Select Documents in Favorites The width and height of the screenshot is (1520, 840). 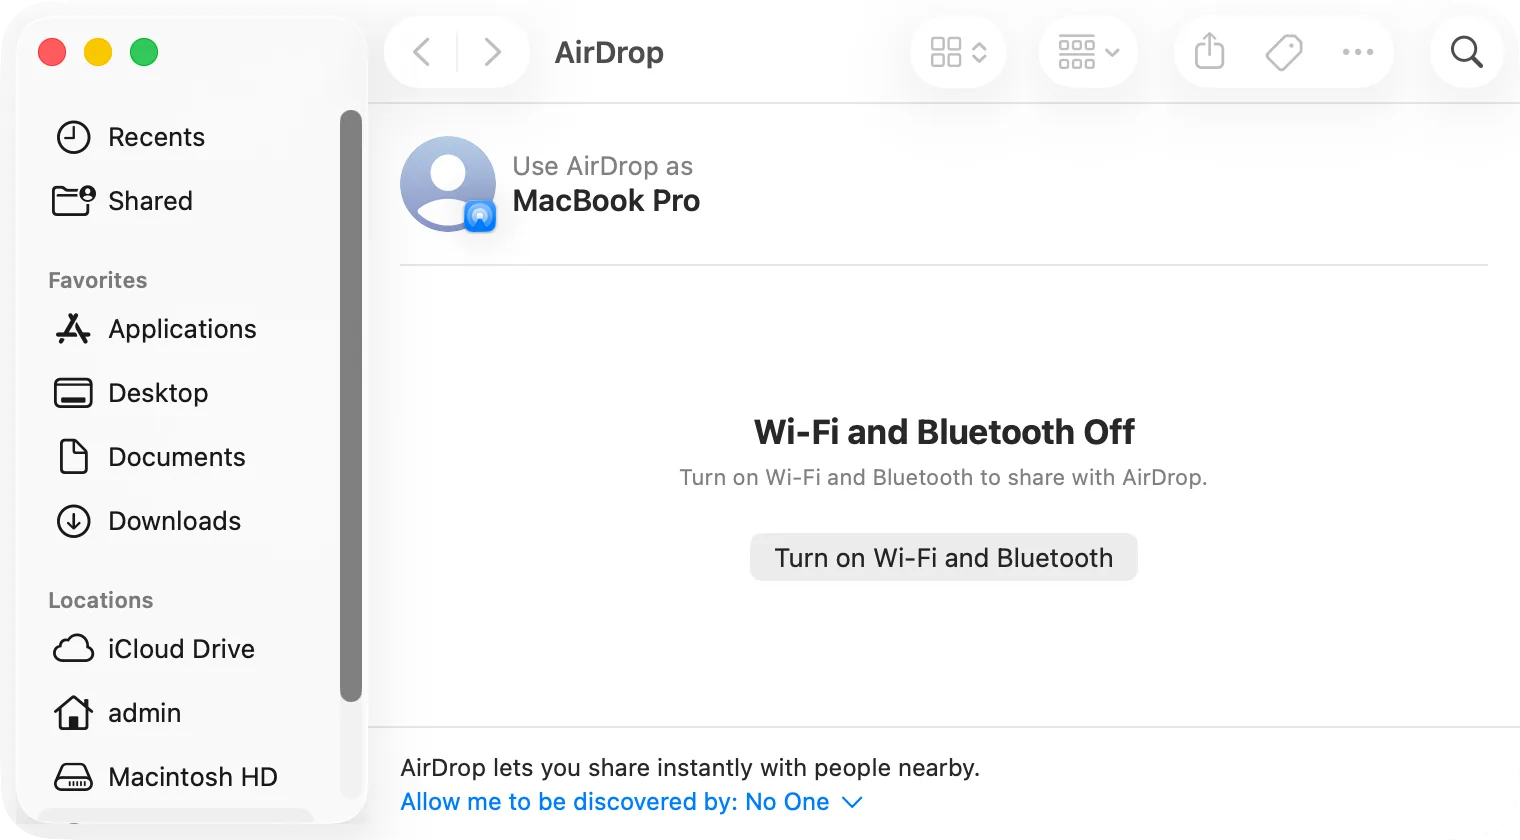pos(178,457)
